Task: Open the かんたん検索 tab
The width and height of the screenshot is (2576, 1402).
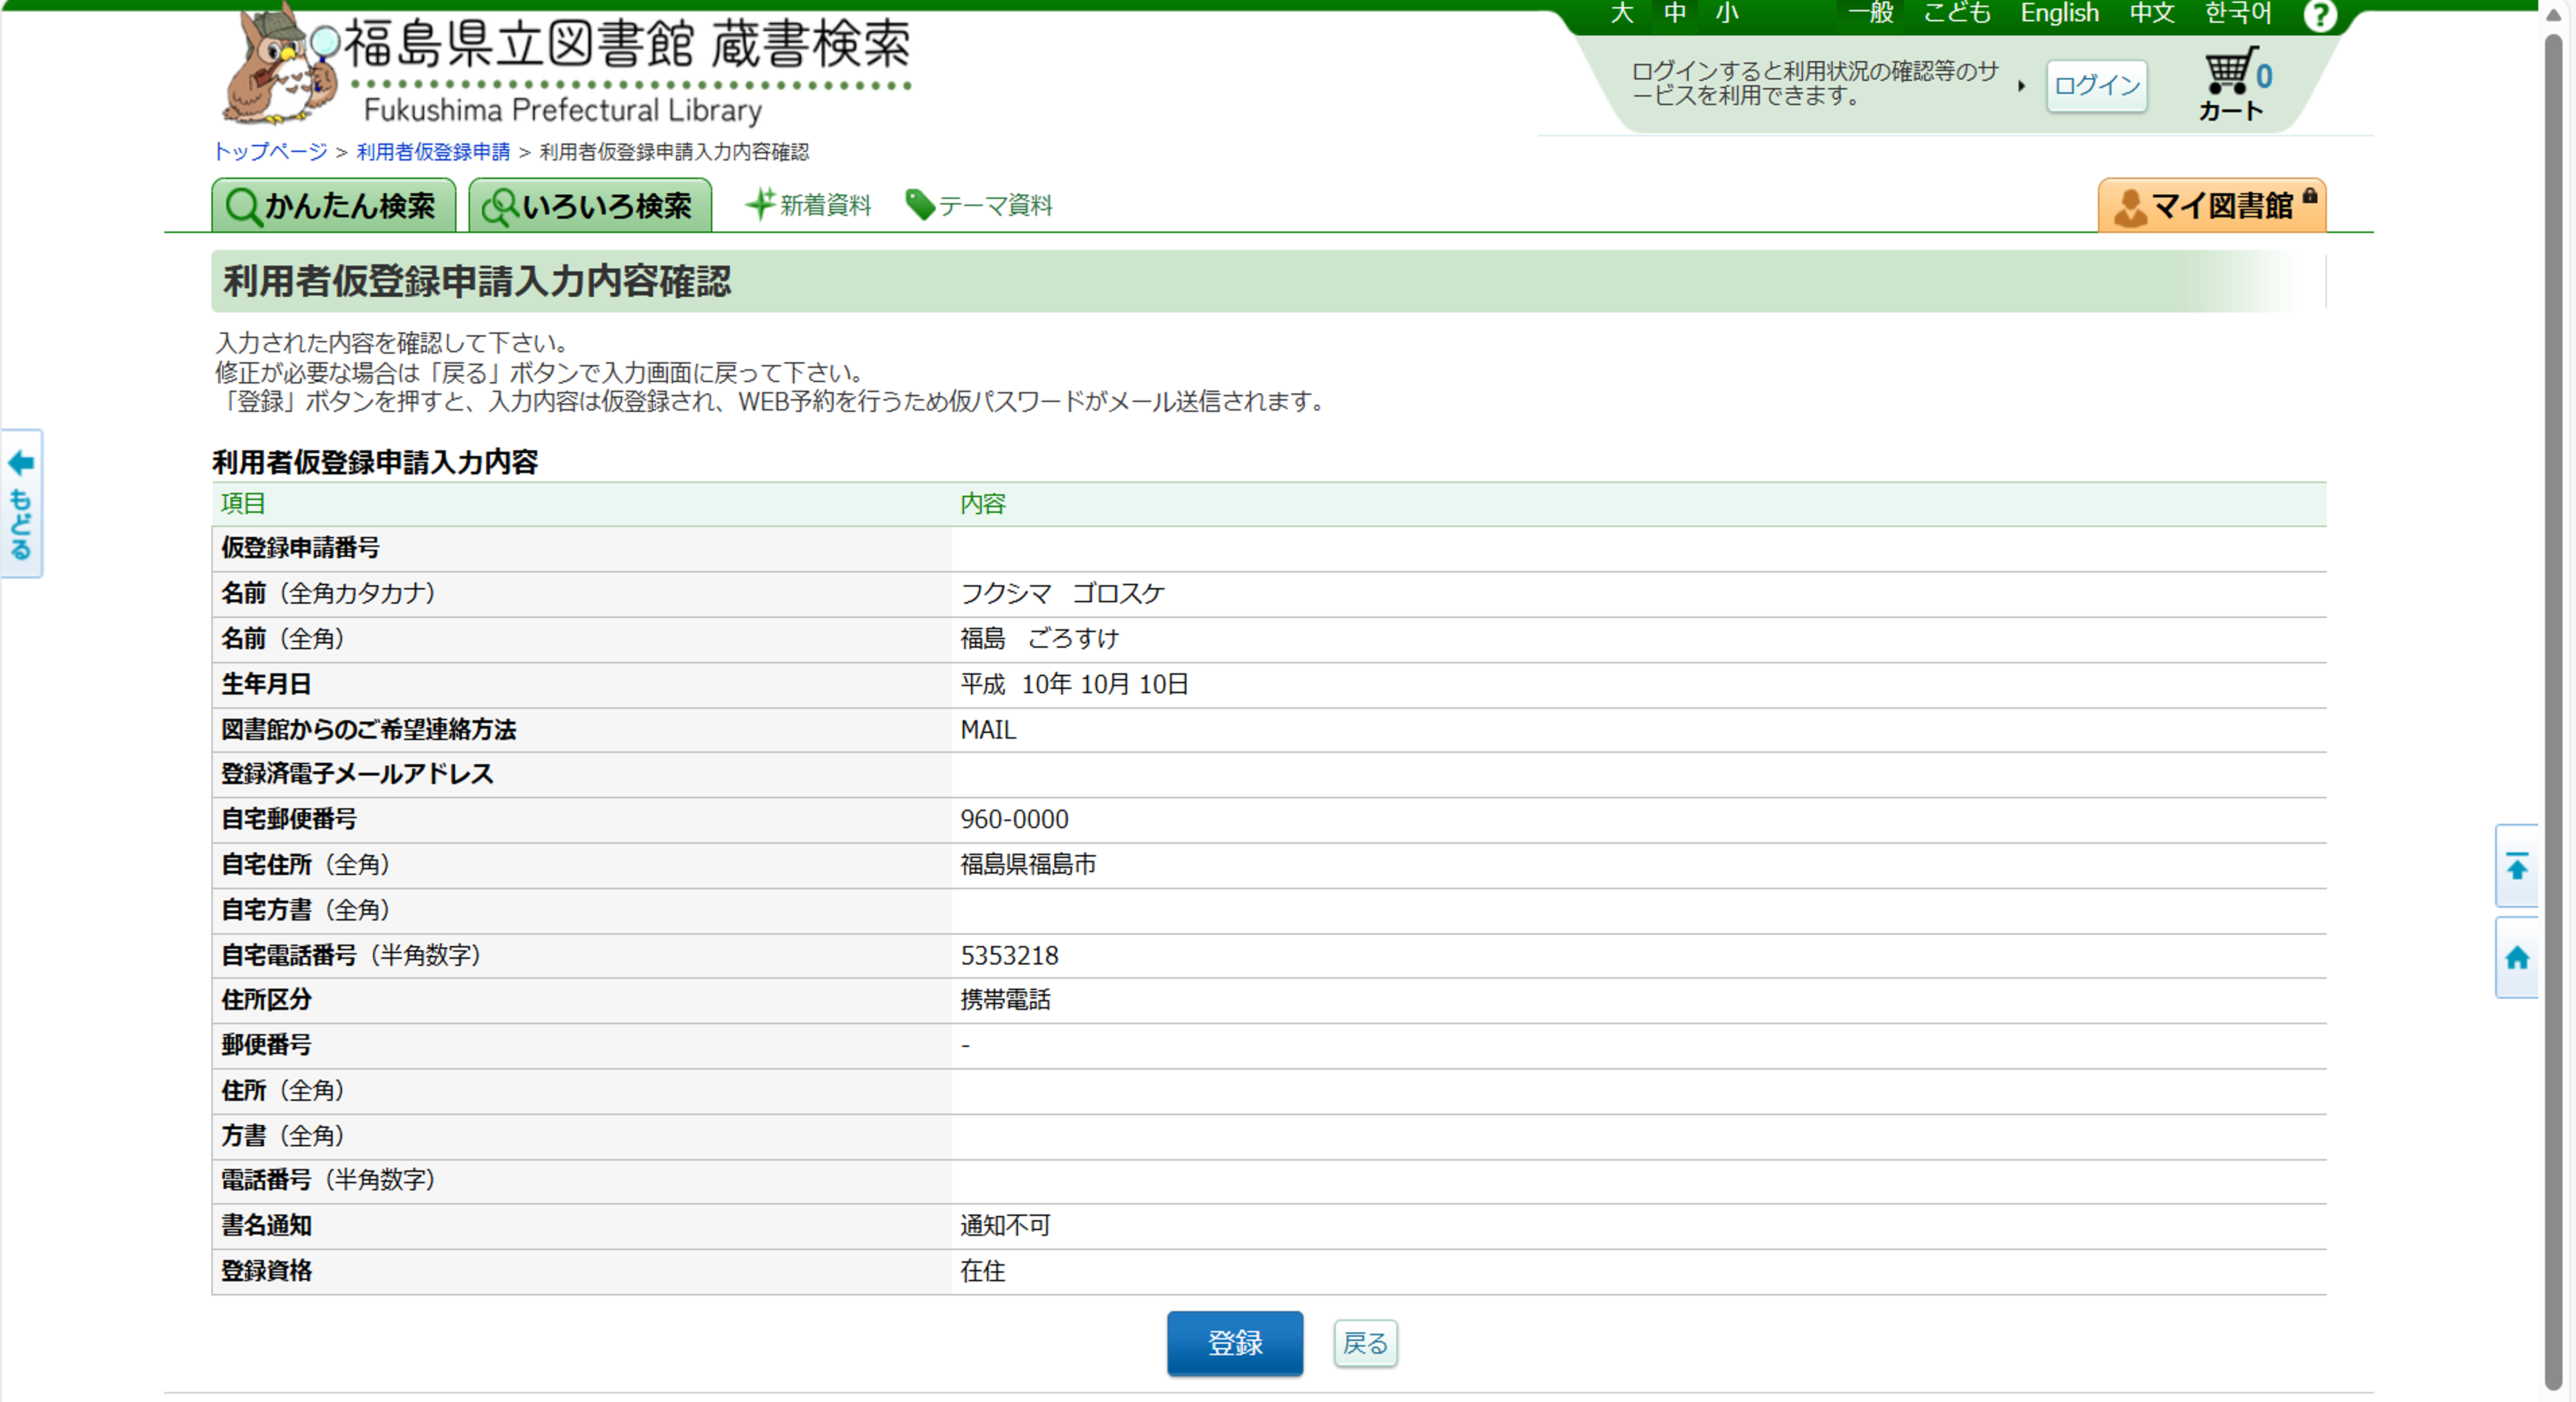Action: point(333,205)
